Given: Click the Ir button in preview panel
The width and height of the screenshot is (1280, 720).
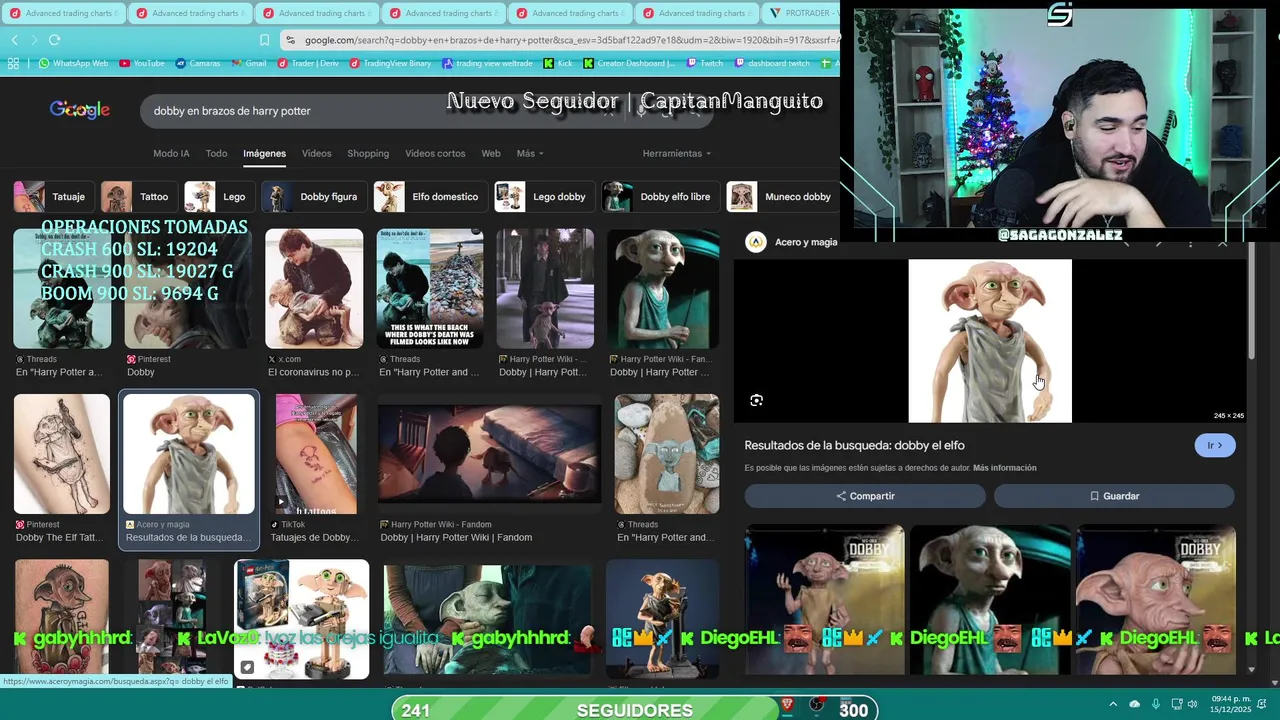Looking at the screenshot, I should coord(1215,445).
